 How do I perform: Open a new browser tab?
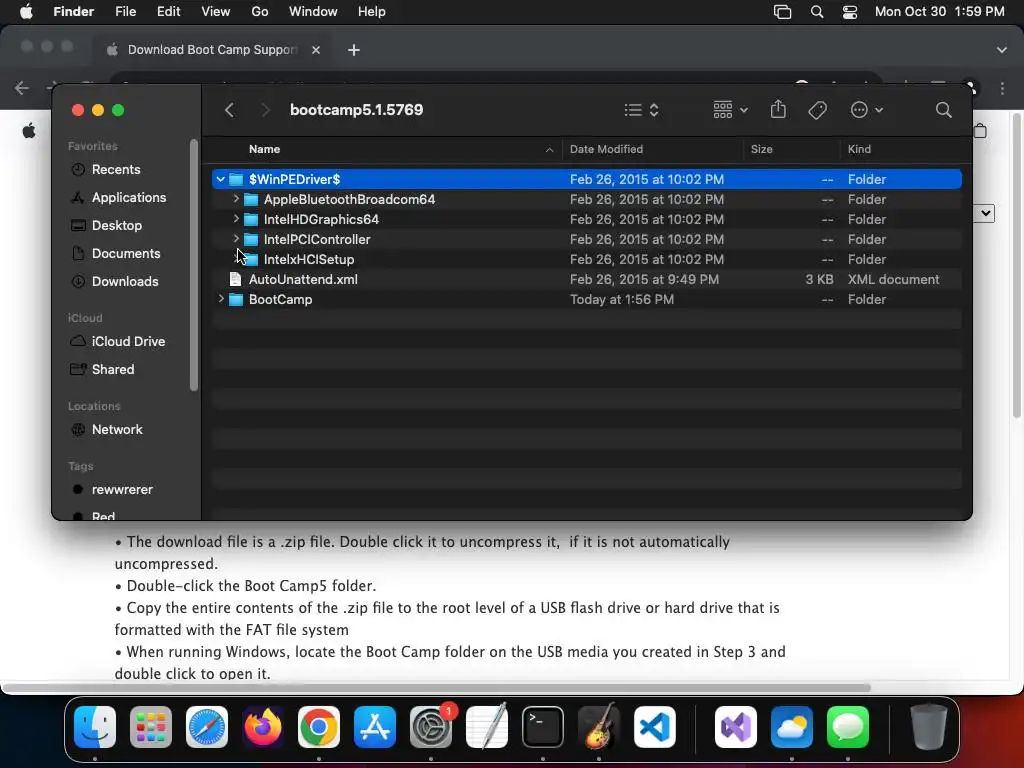click(353, 50)
